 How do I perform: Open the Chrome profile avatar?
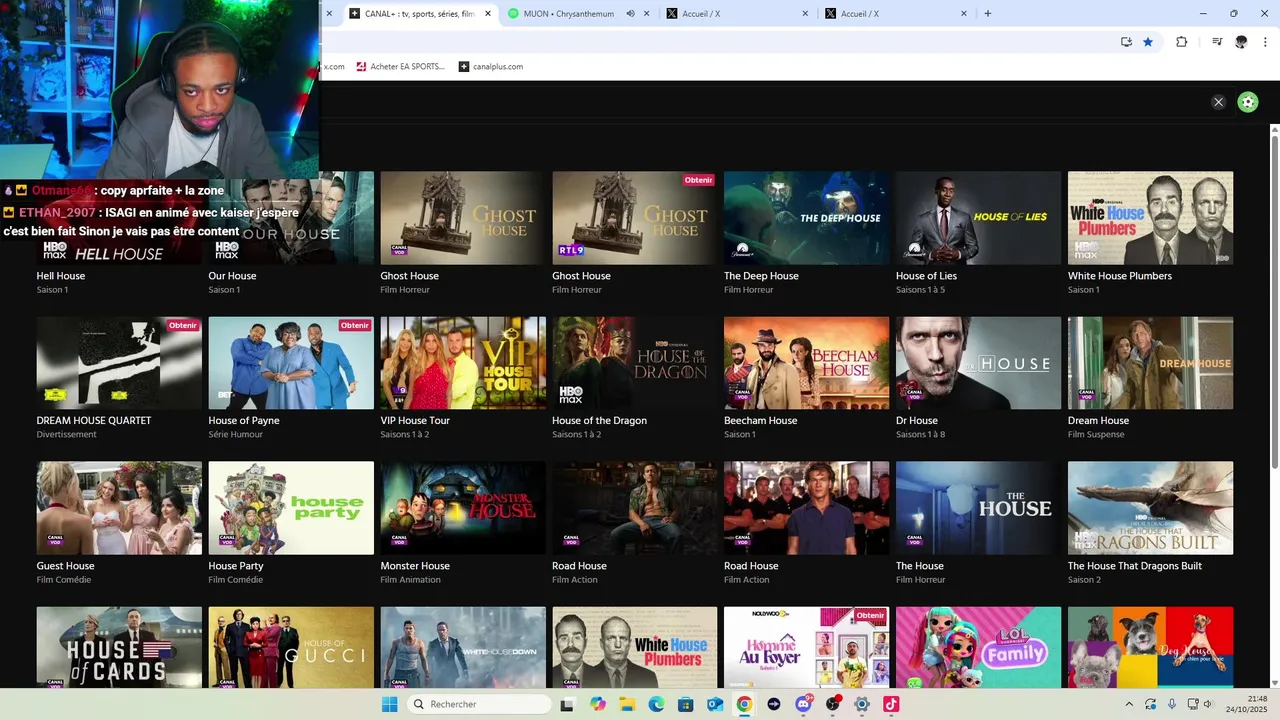pos(1241,42)
